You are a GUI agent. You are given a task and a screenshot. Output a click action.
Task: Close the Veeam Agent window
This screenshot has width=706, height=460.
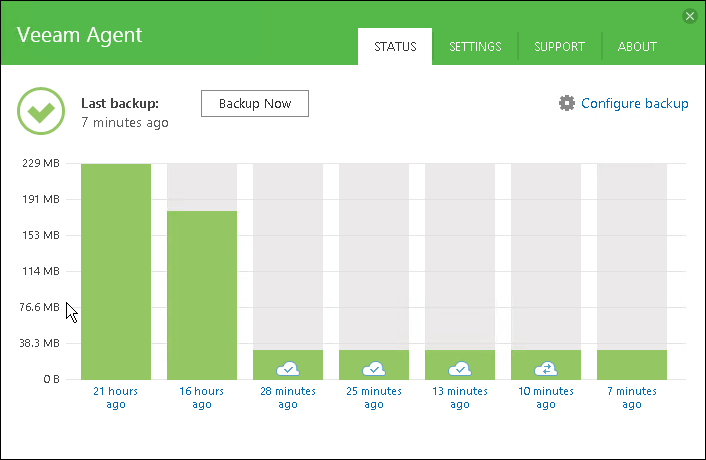pyautogui.click(x=689, y=16)
